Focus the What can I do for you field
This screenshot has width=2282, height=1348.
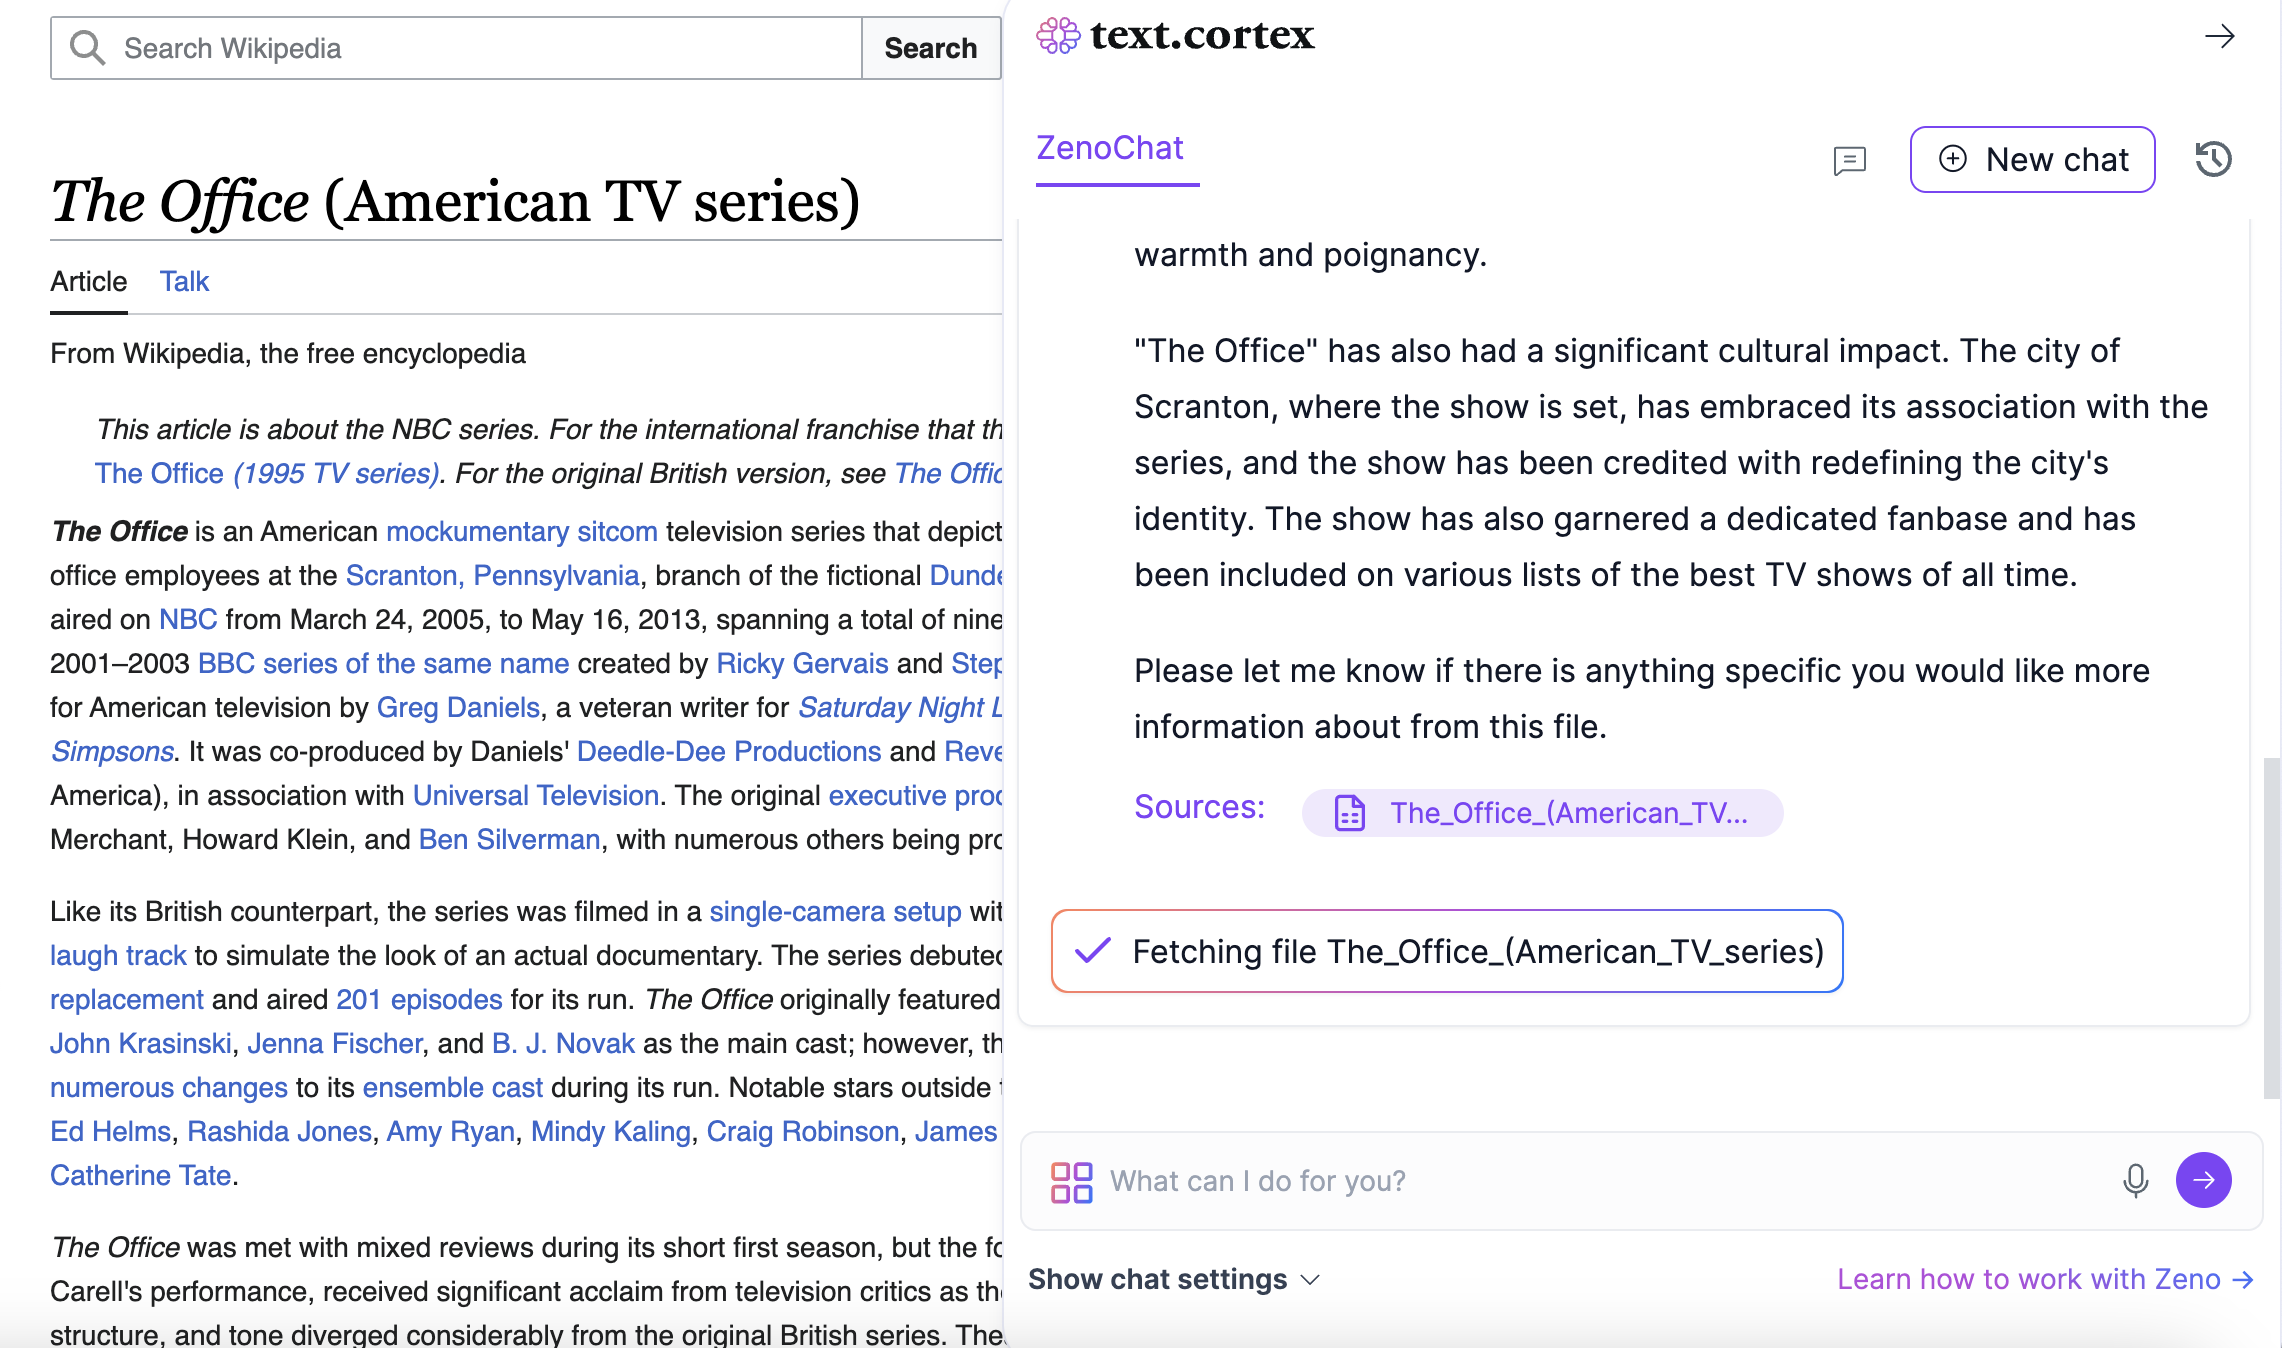tap(1600, 1181)
